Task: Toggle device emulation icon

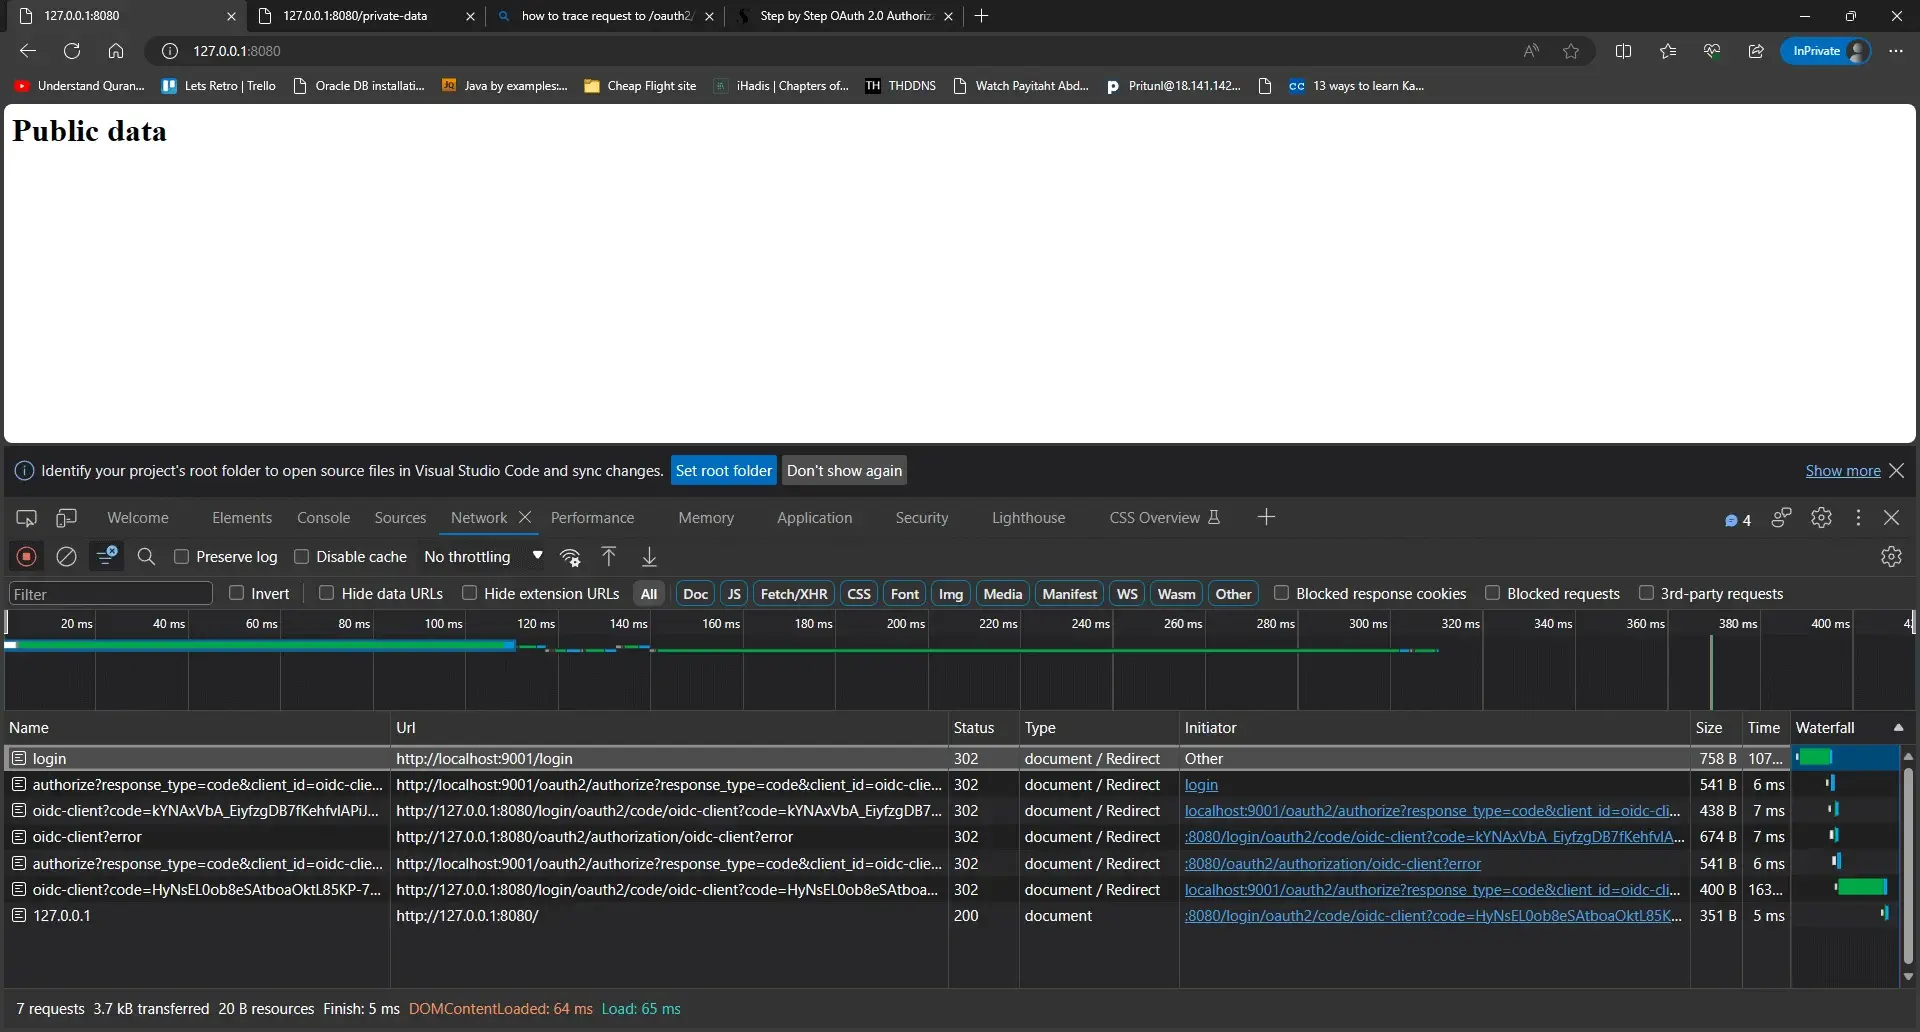Action: tap(66, 517)
